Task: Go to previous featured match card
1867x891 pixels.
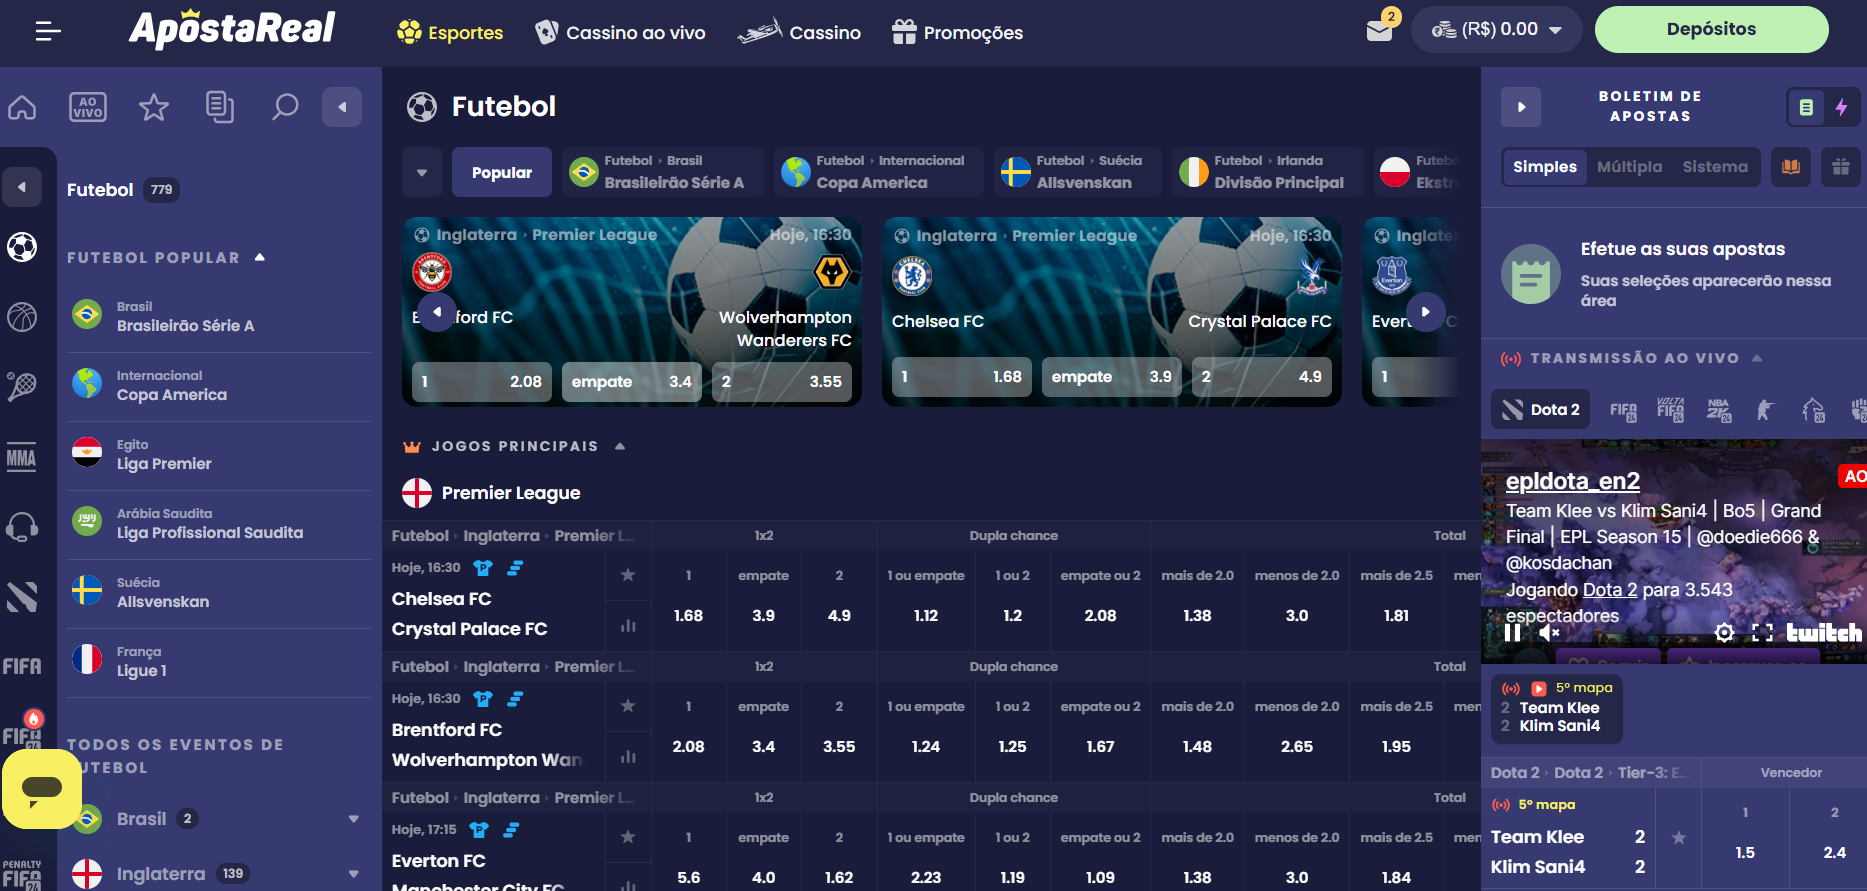Action: point(437,312)
